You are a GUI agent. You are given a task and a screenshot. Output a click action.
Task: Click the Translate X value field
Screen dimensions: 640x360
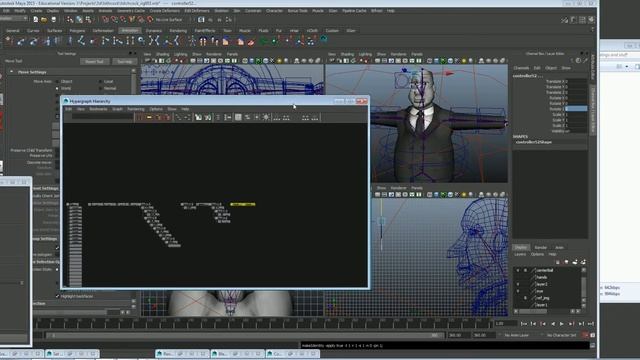576,82
